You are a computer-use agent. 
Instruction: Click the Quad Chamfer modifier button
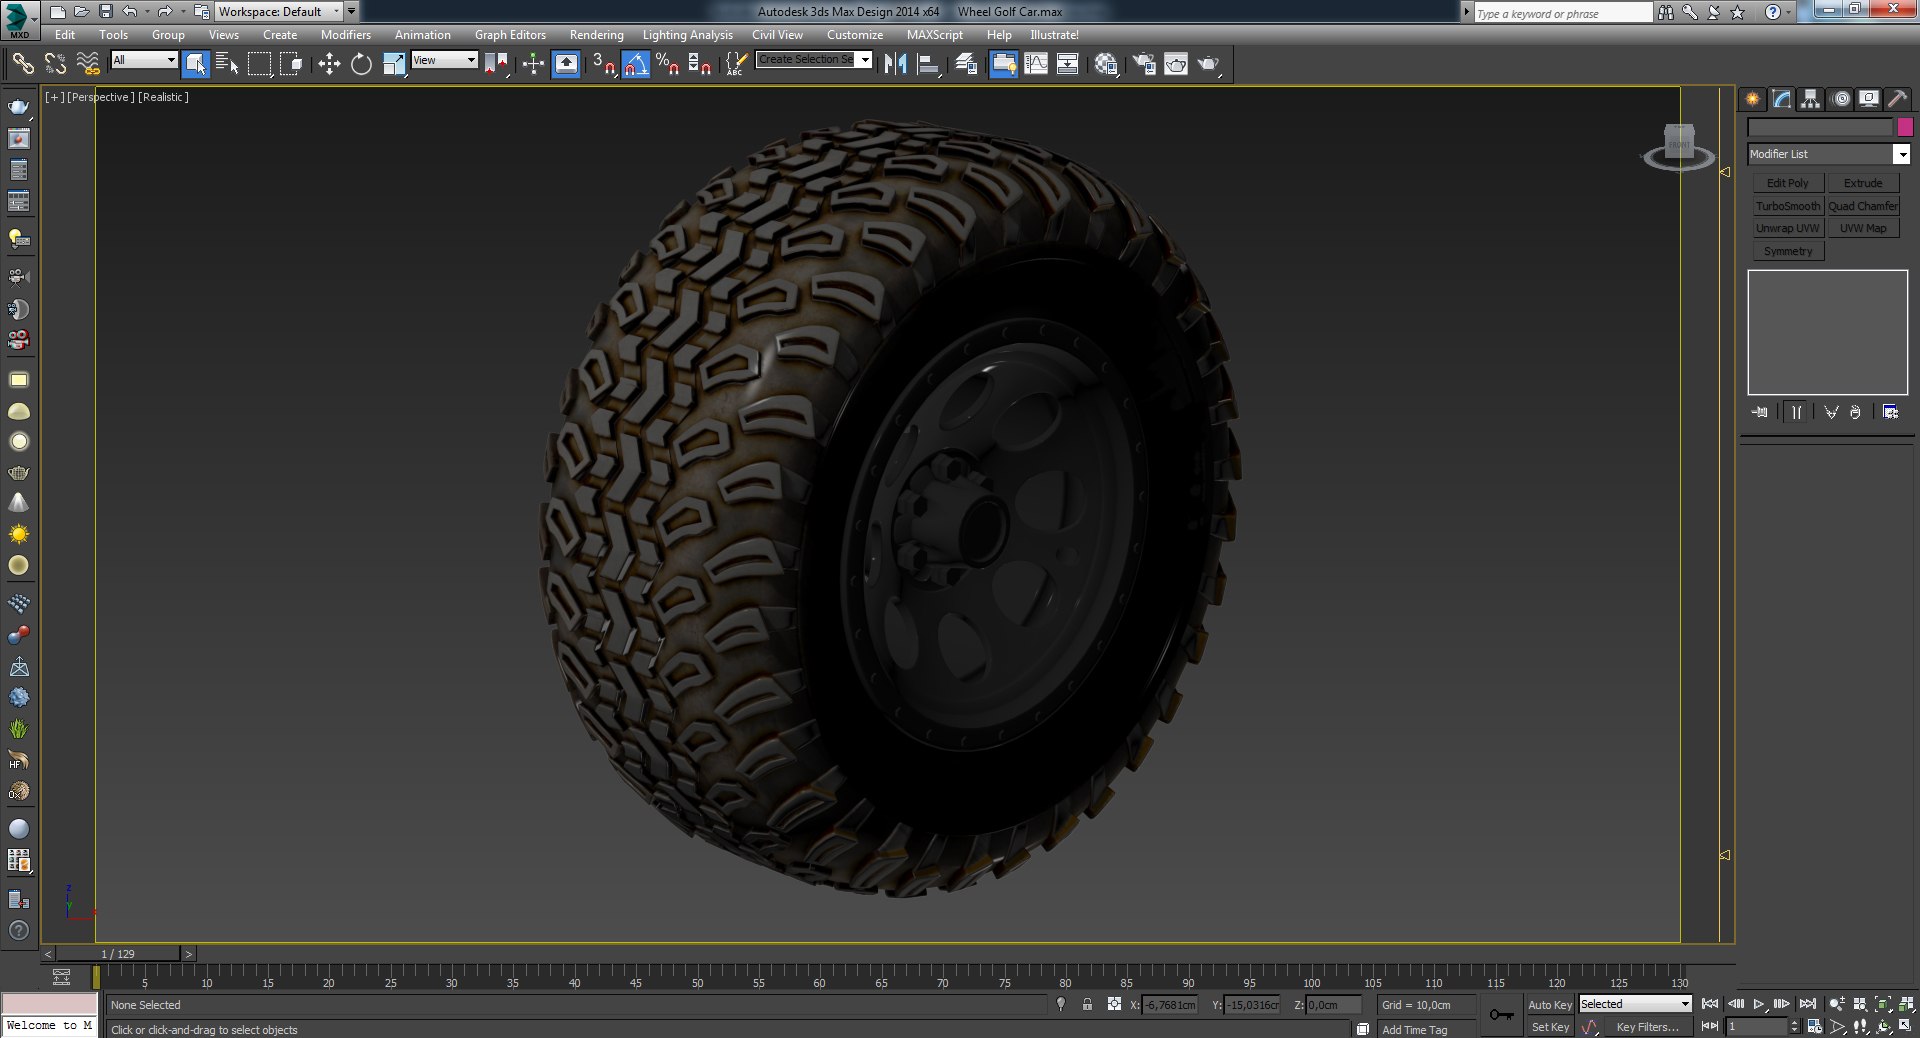1863,206
